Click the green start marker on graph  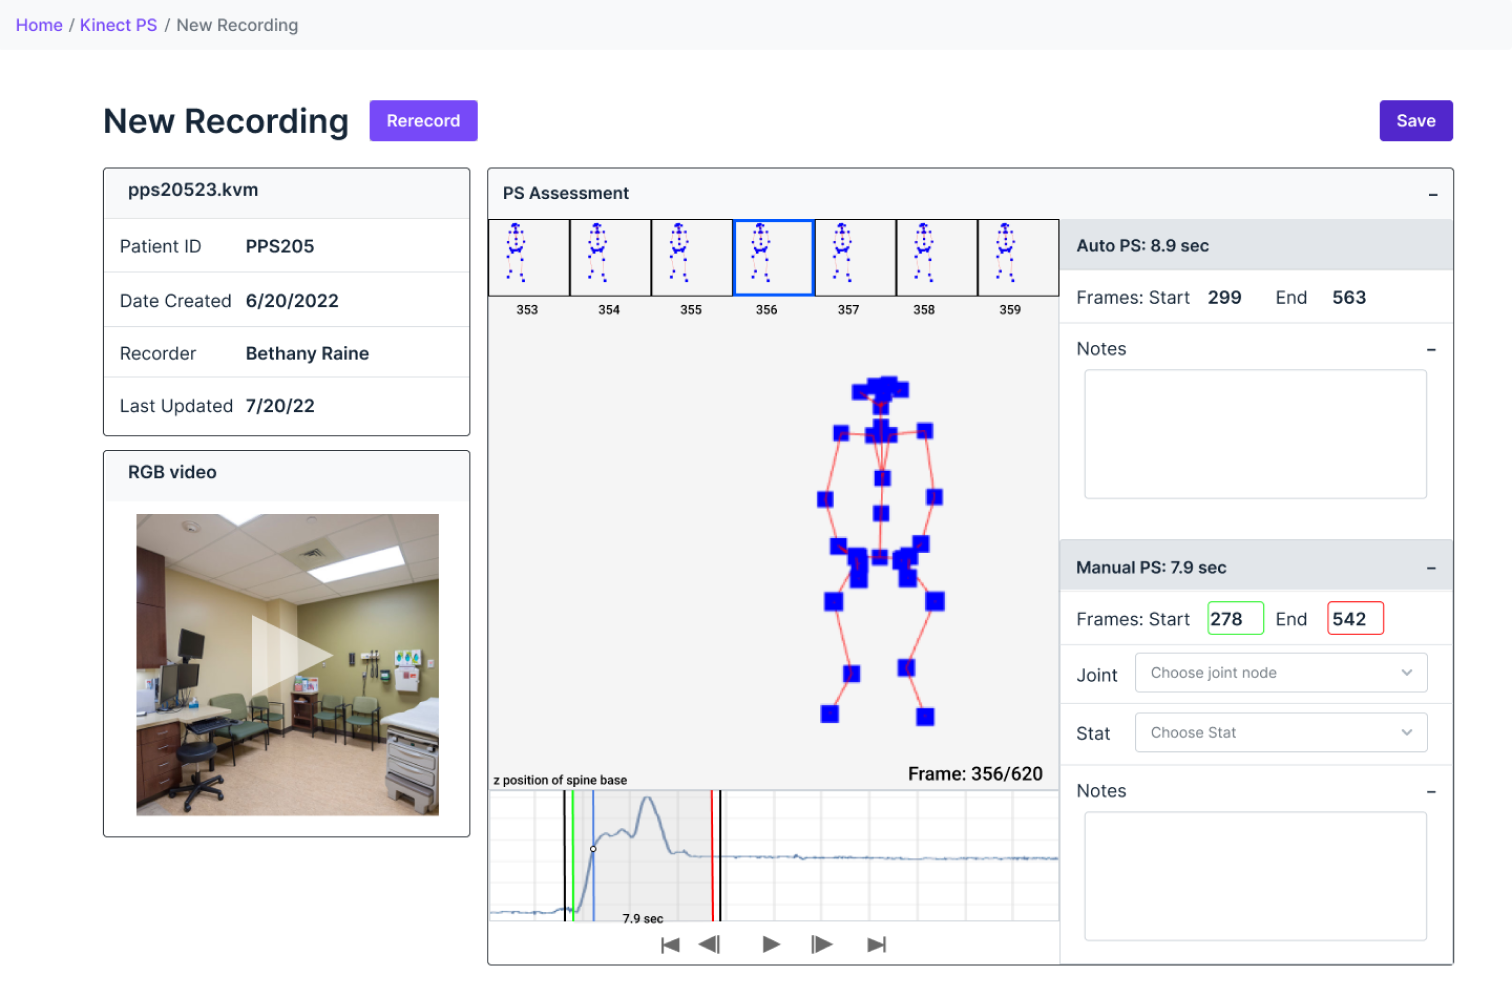[573, 856]
